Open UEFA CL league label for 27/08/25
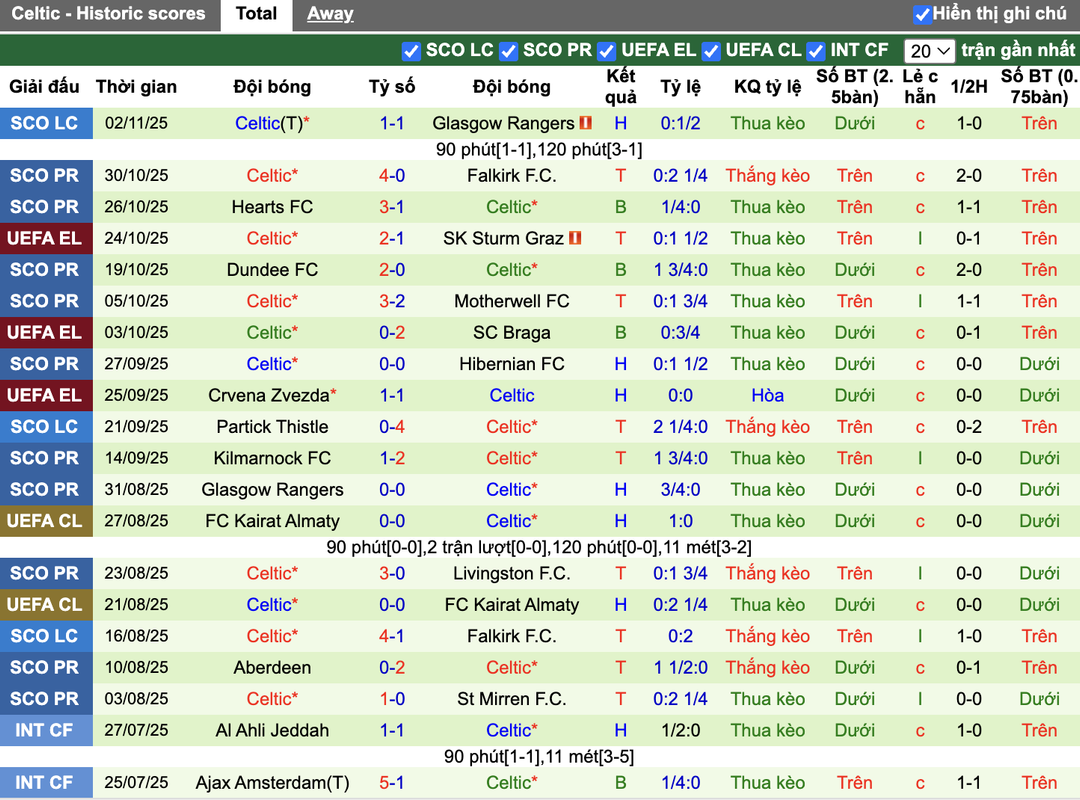Viewport: 1080px width, 800px height. click(45, 521)
